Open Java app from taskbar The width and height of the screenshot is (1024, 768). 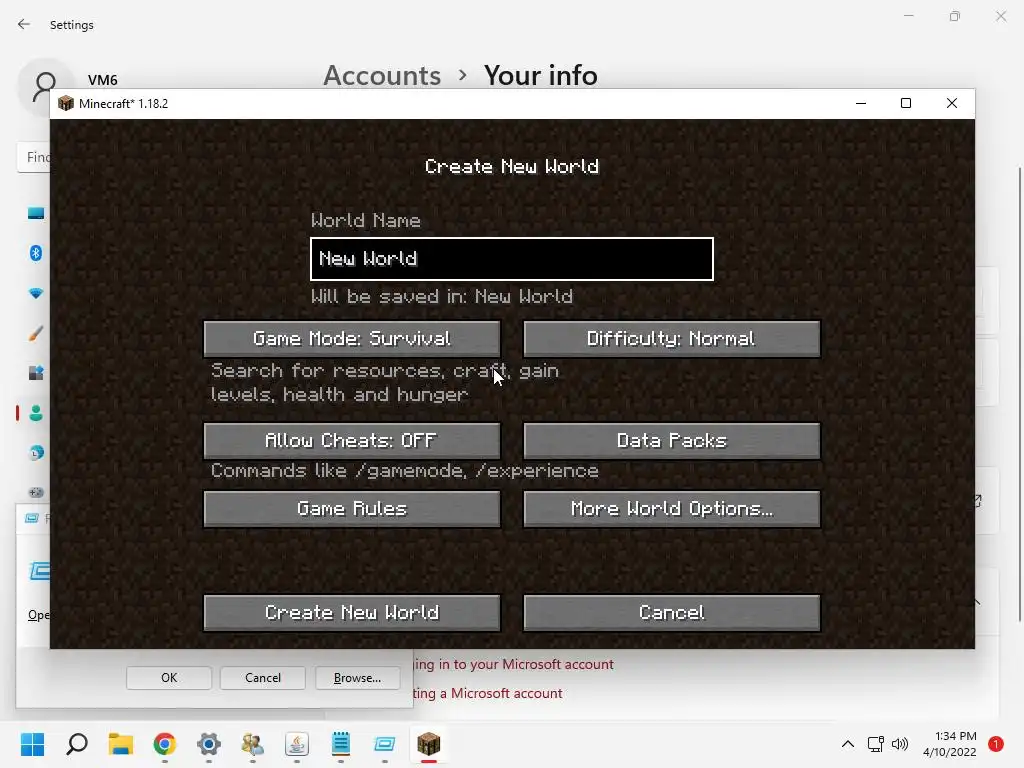(x=296, y=744)
